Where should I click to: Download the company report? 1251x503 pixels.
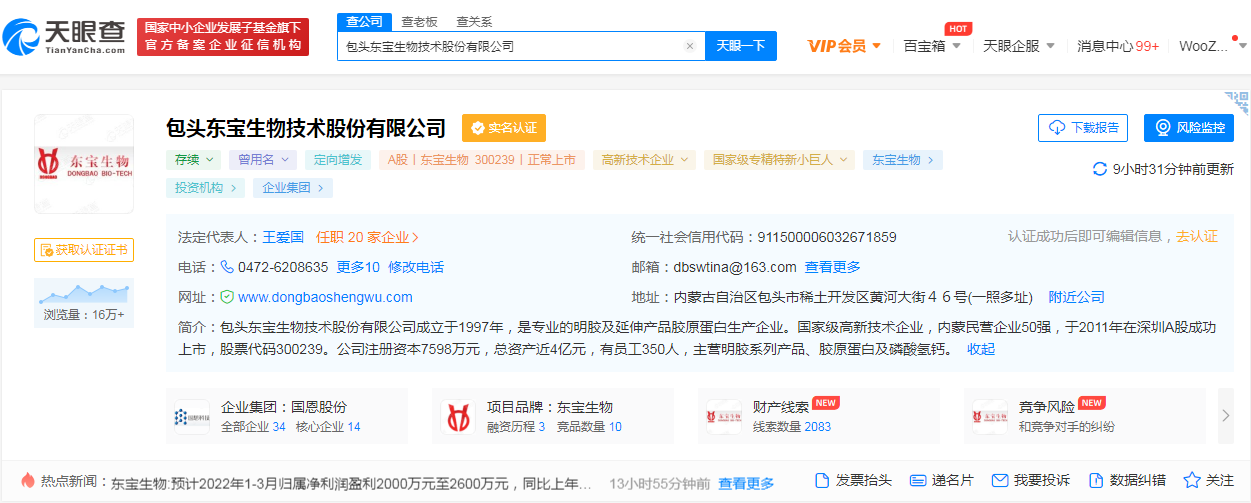click(1083, 128)
